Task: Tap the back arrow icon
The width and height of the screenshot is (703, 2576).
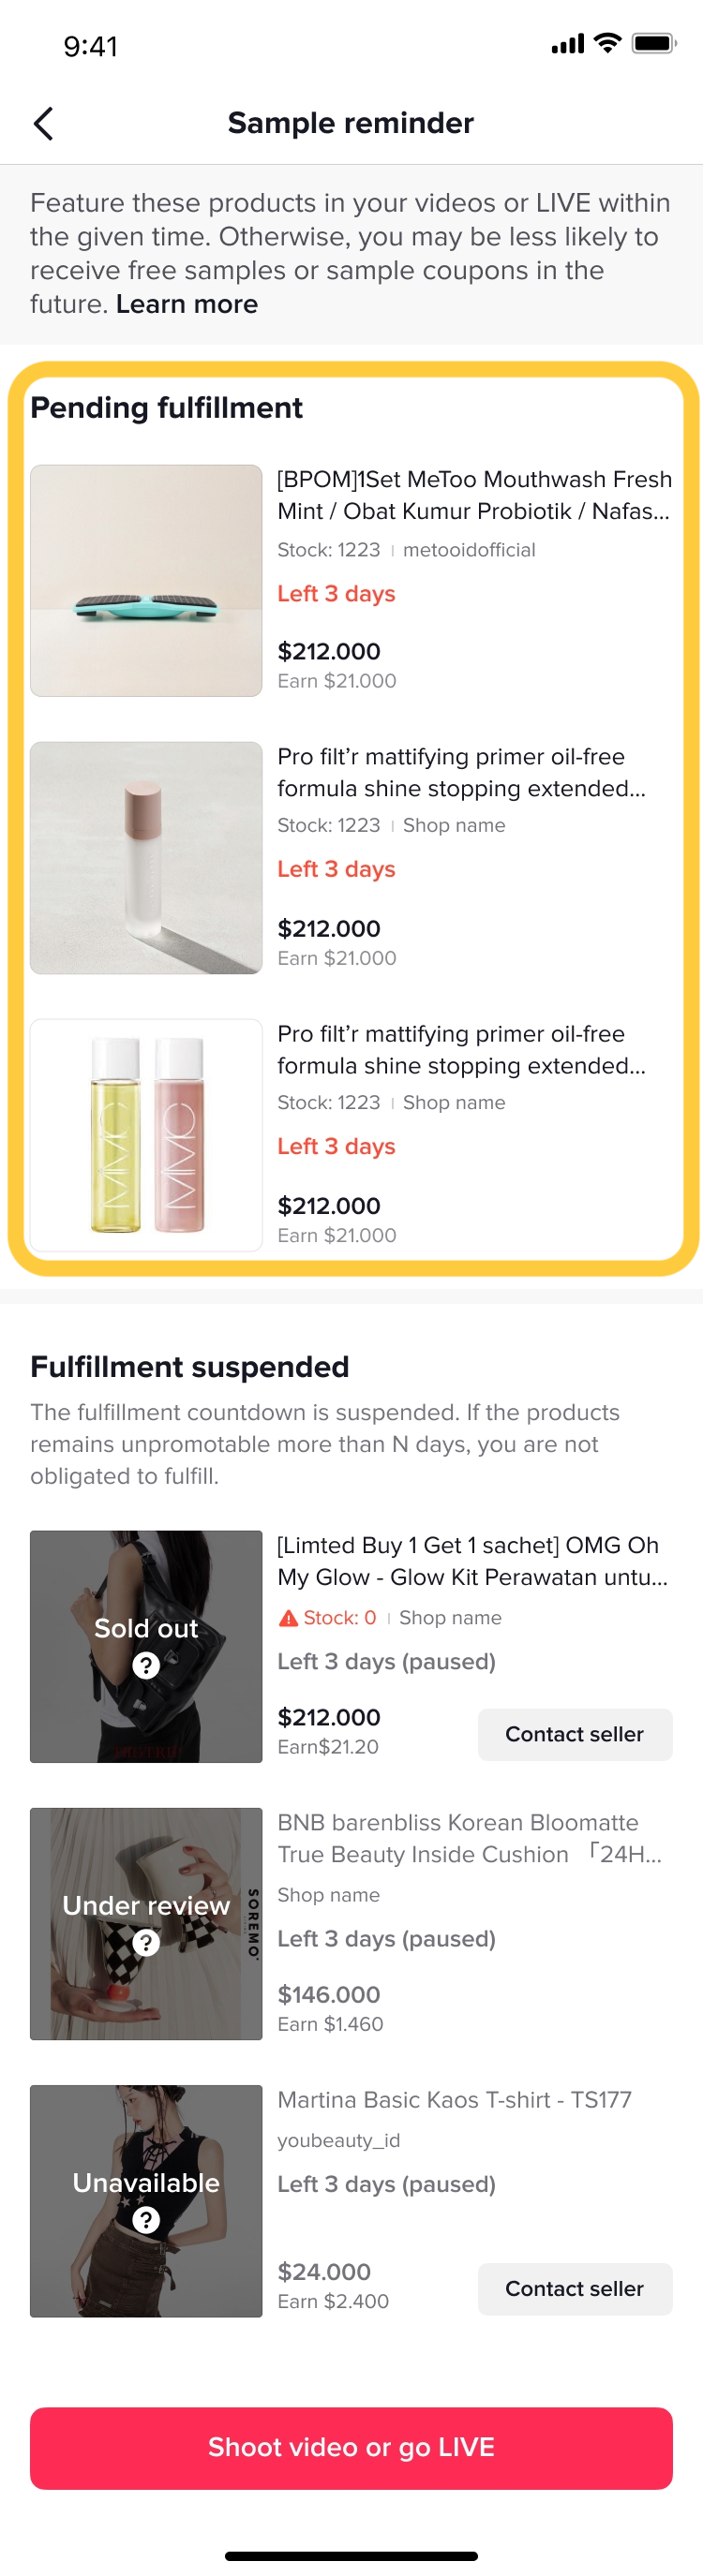Action: coord(44,124)
